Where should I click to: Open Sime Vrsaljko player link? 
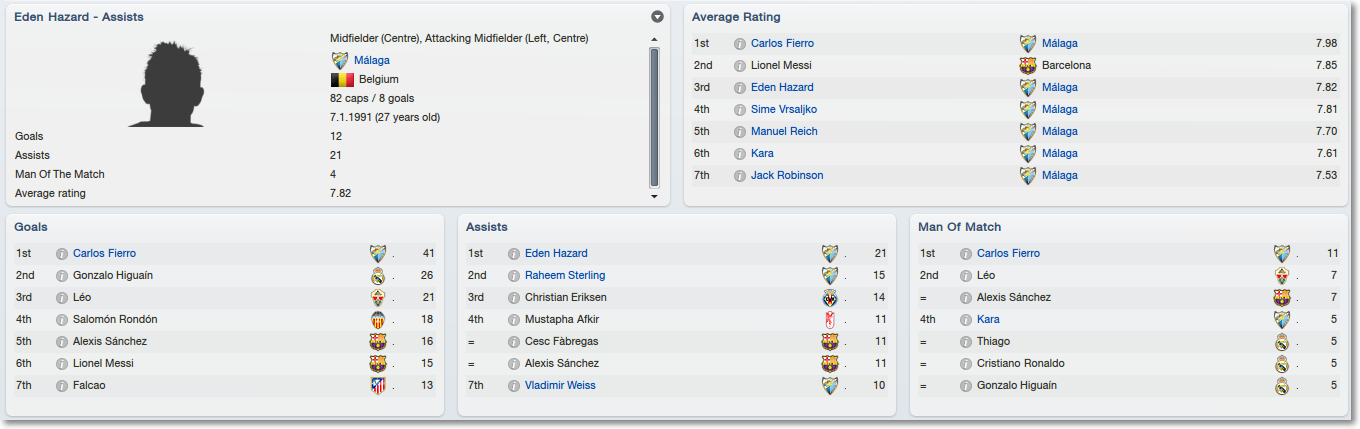[783, 110]
